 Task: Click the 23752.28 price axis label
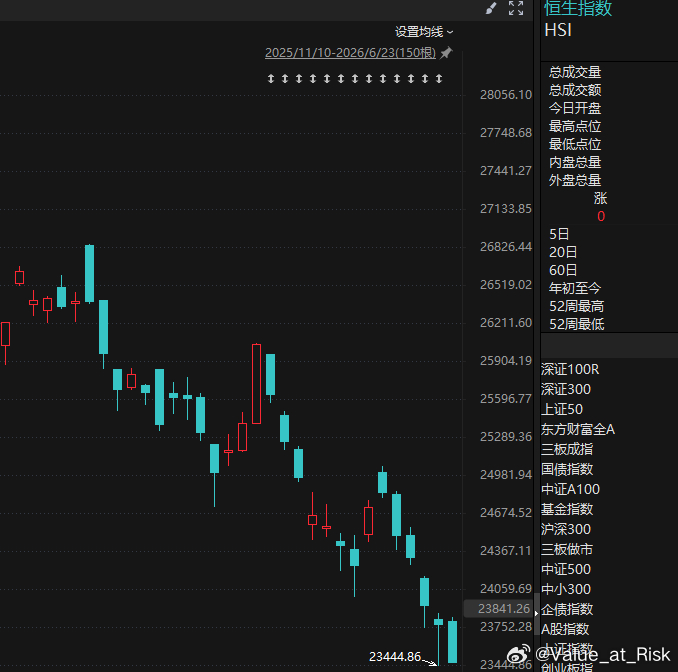tap(505, 627)
